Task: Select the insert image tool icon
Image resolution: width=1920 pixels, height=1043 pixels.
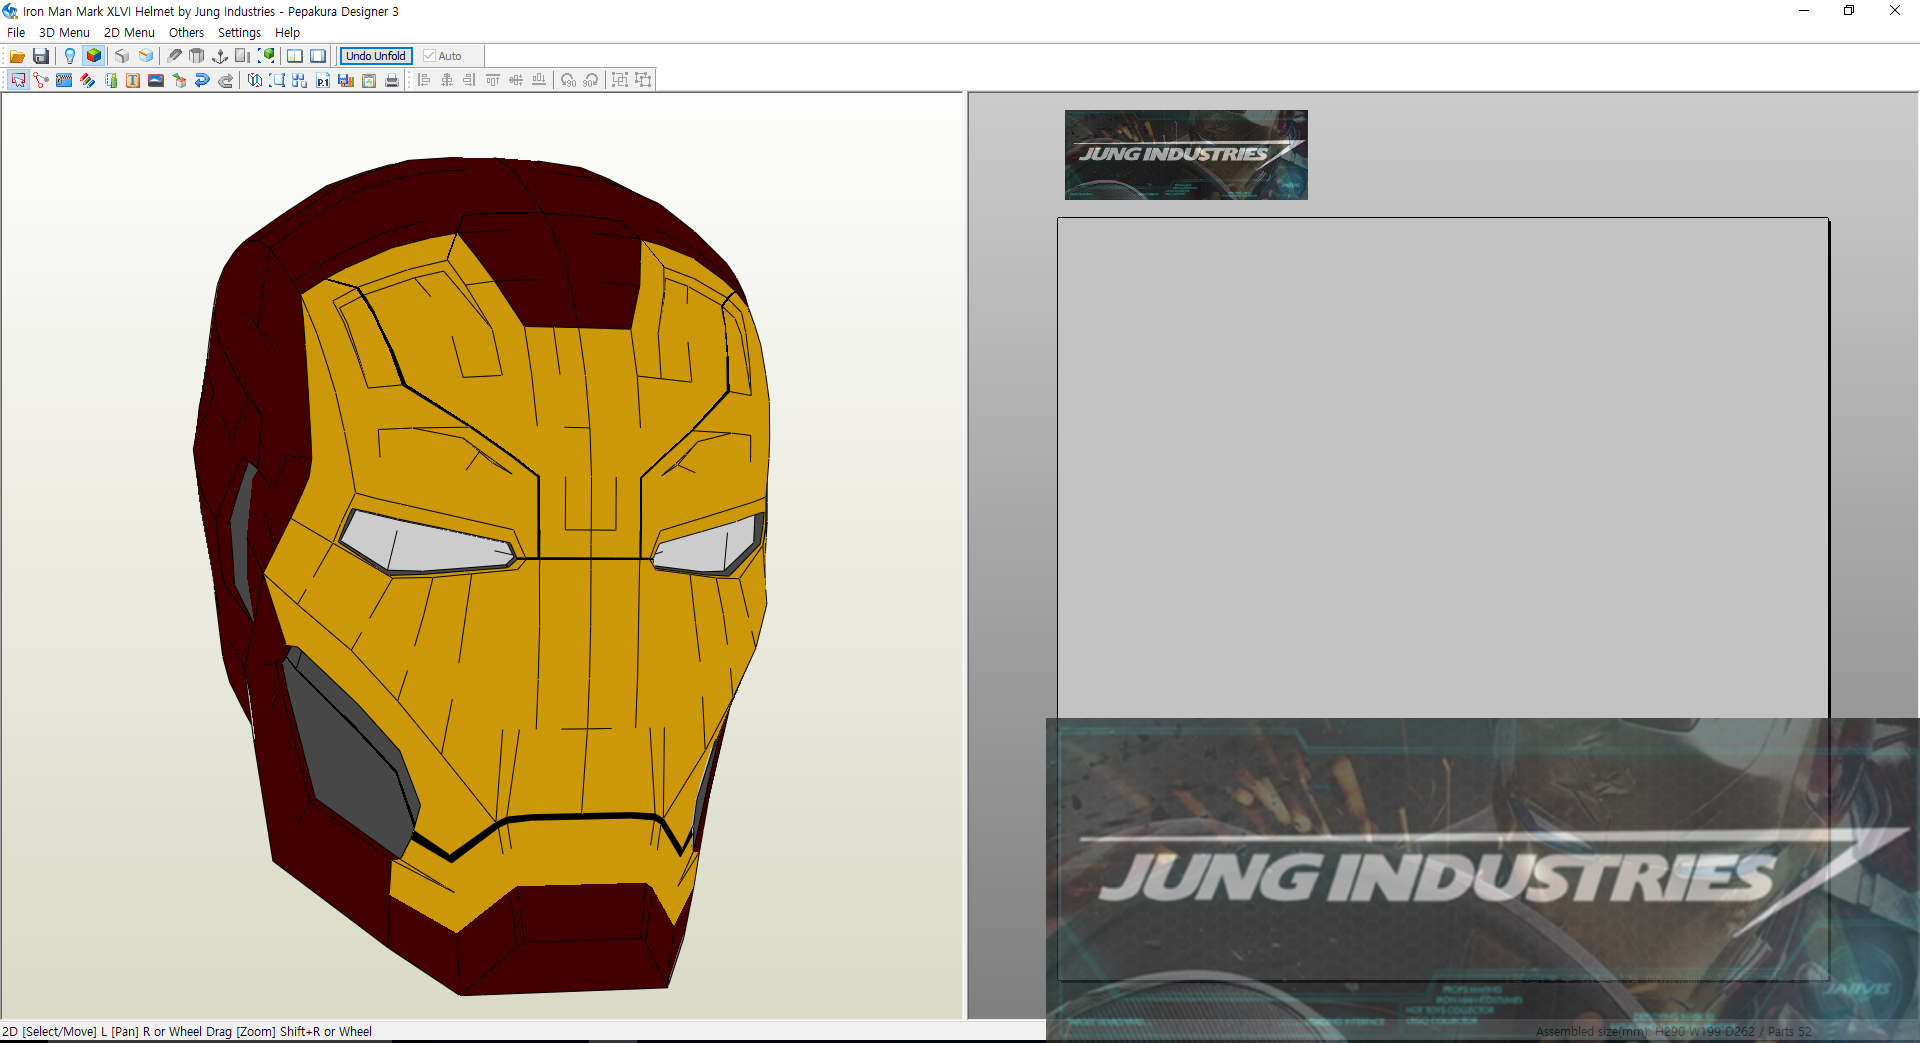Action: (x=156, y=80)
